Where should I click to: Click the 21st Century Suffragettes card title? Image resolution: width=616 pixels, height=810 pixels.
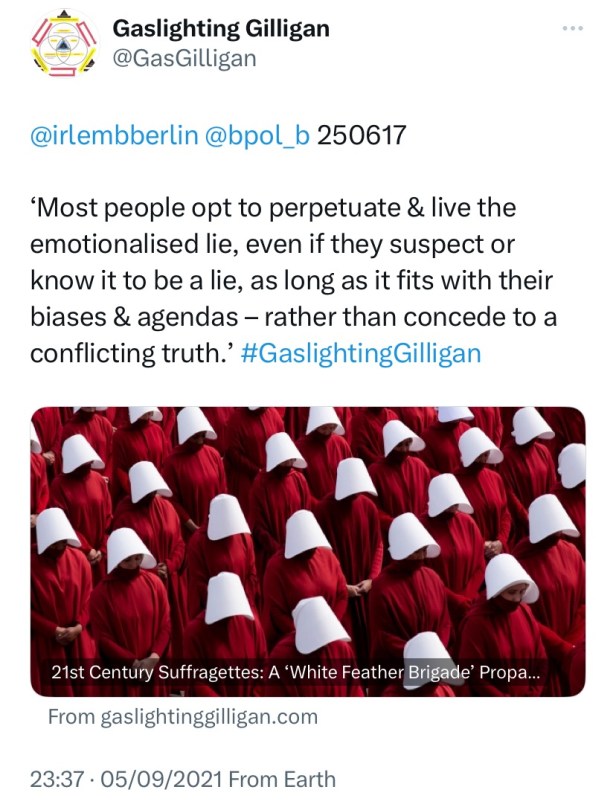tap(296, 673)
